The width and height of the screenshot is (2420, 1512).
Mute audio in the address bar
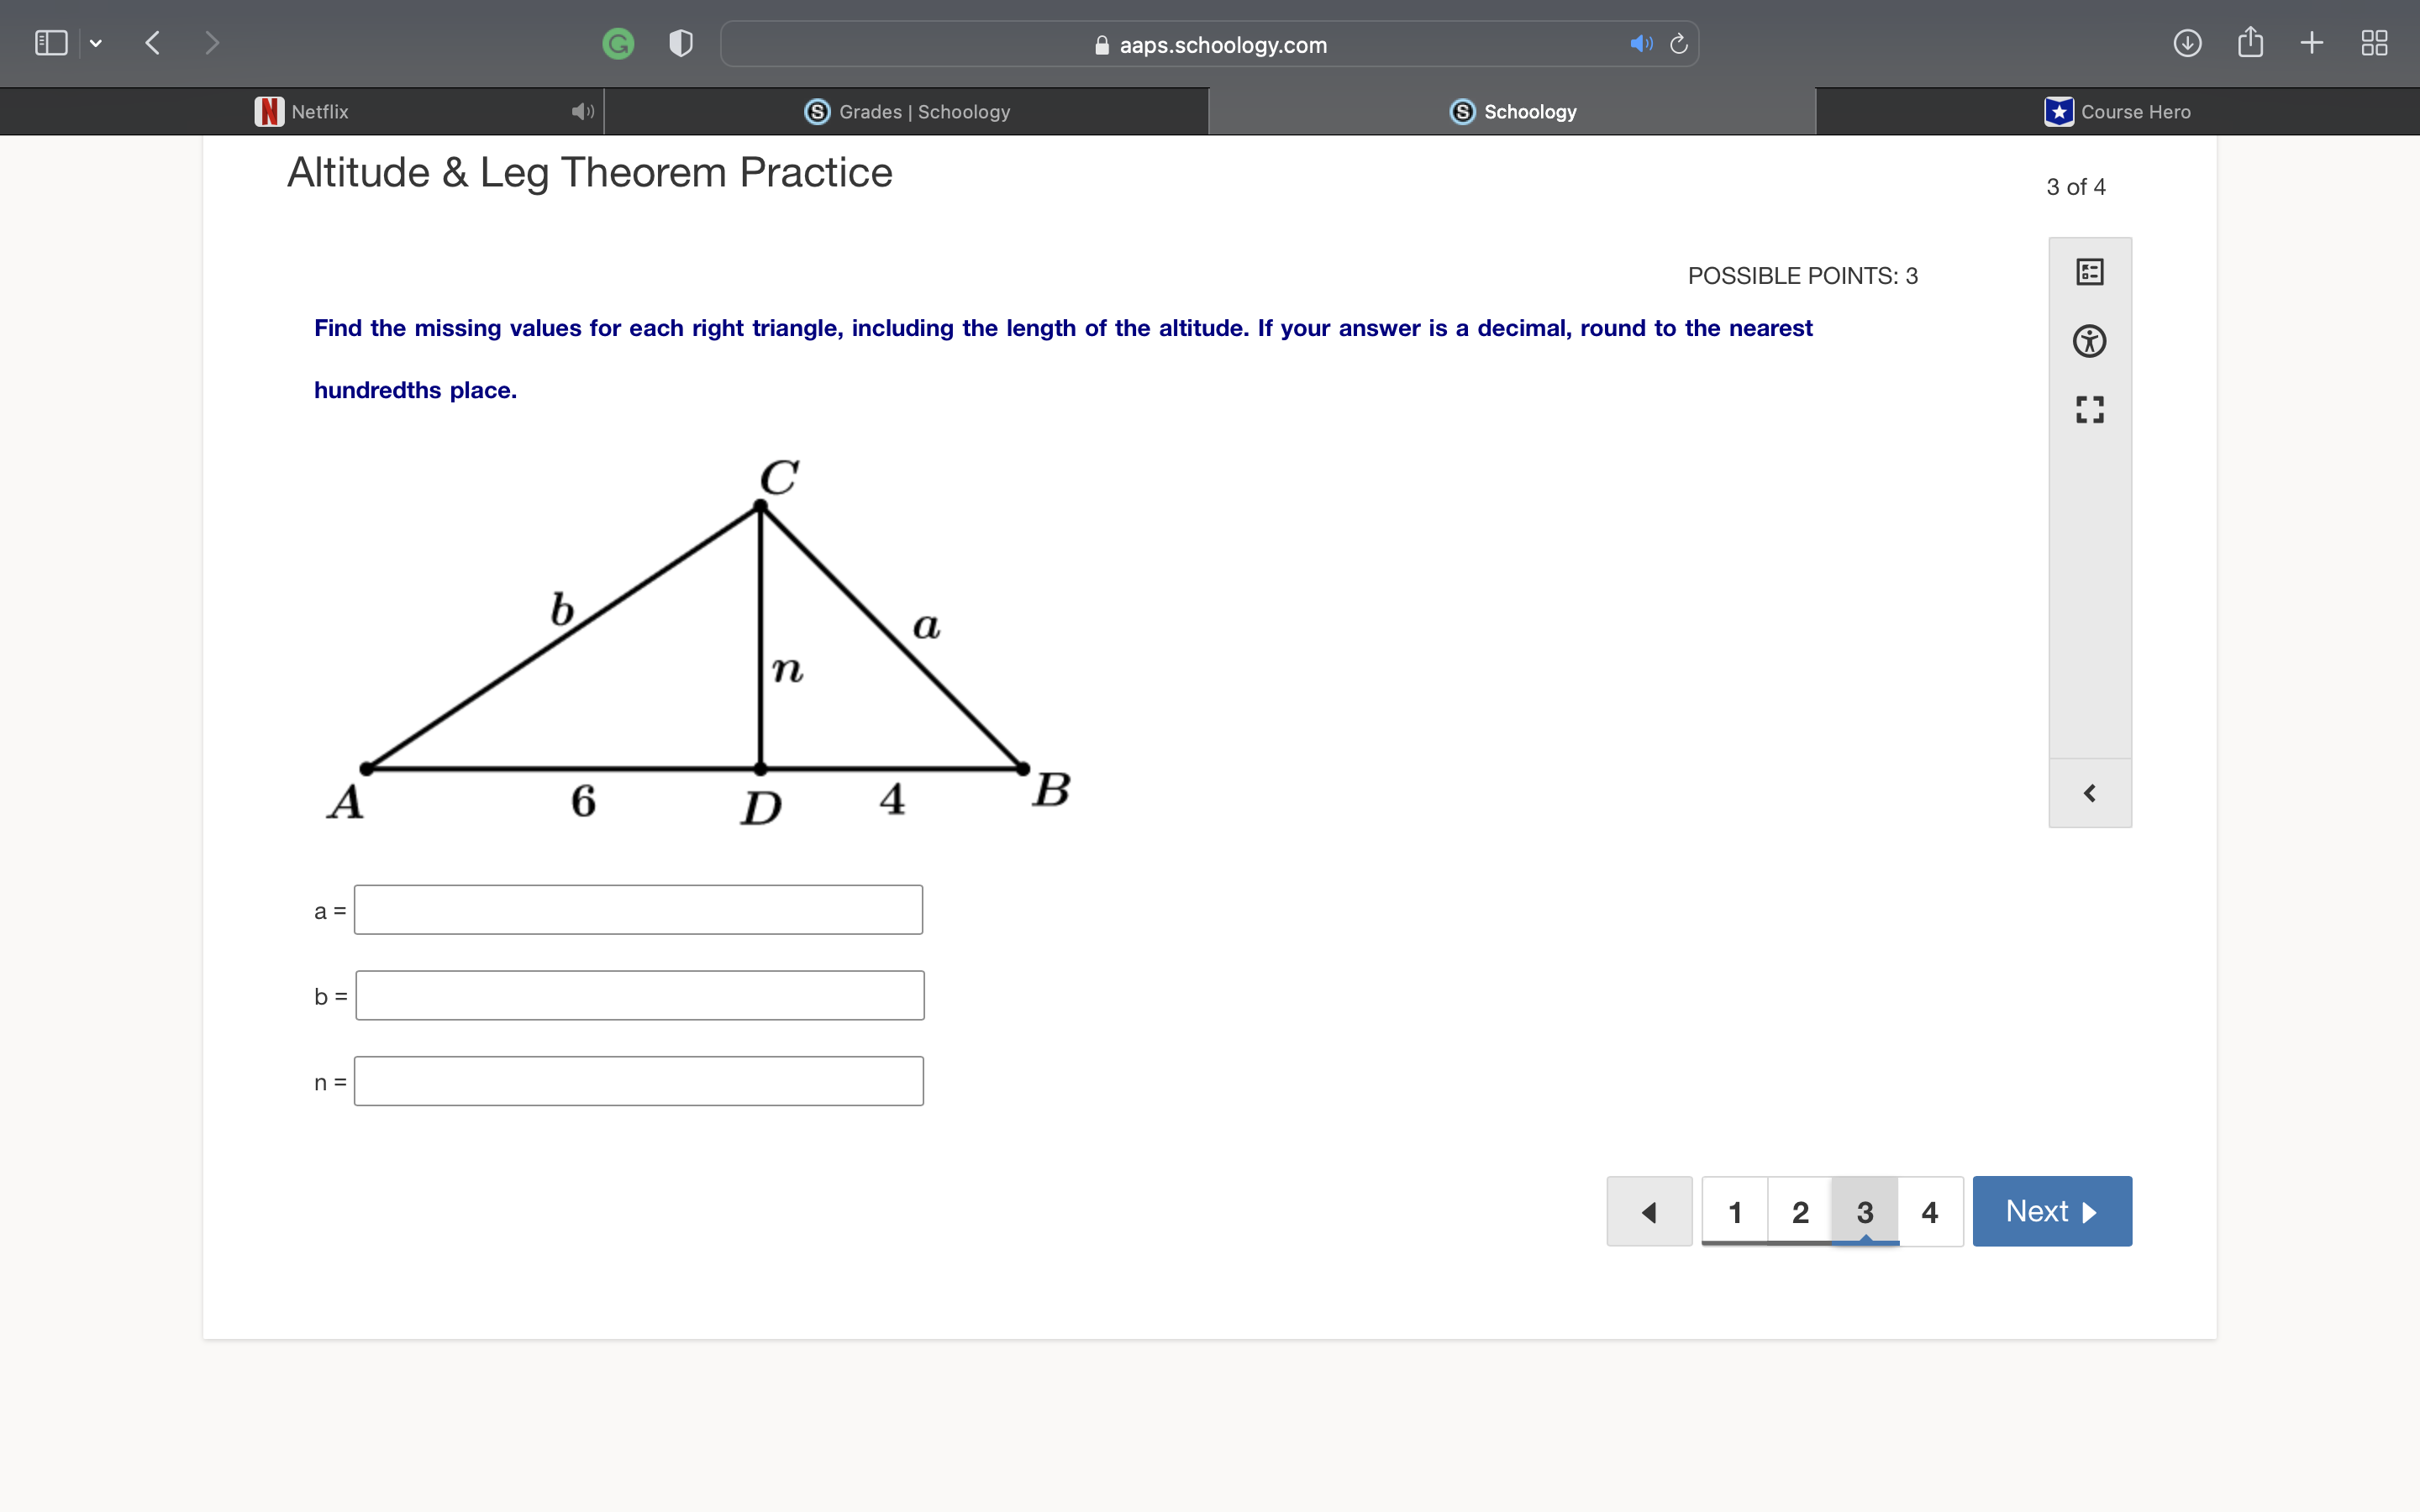[1640, 44]
